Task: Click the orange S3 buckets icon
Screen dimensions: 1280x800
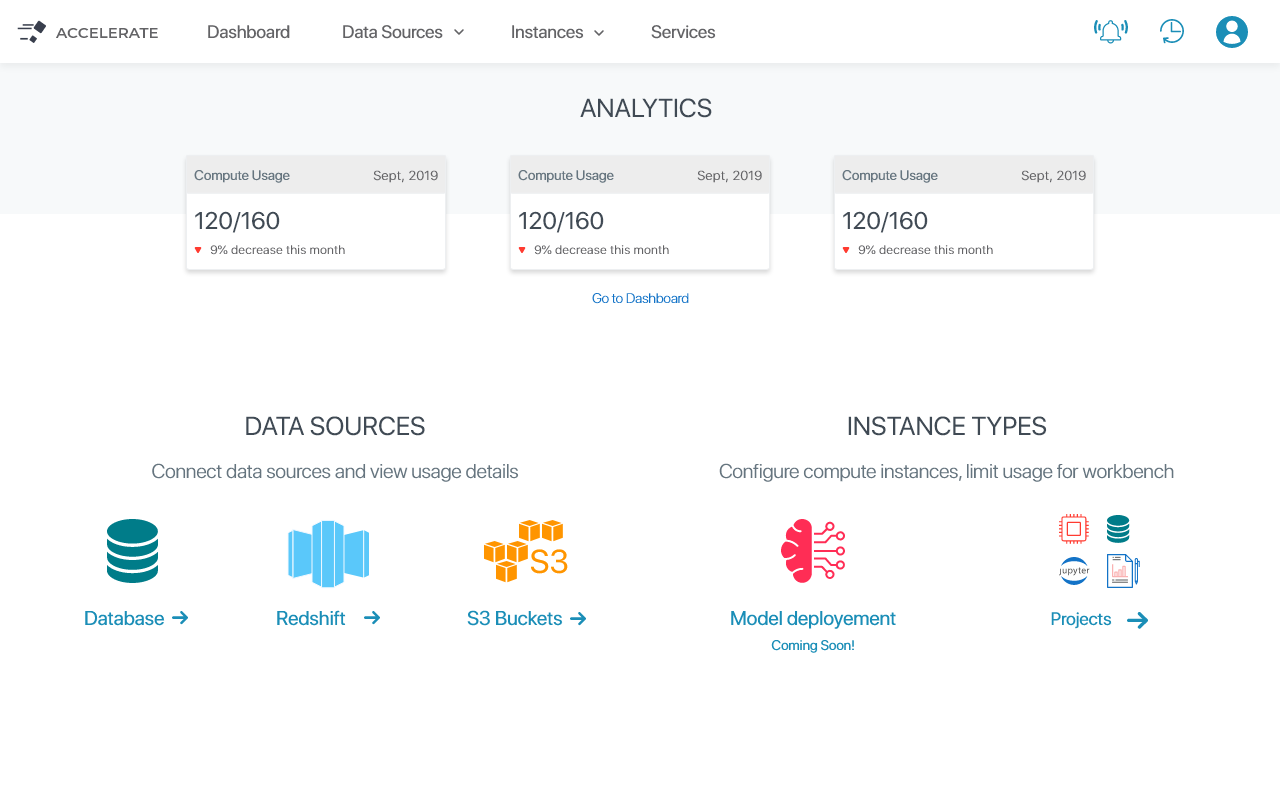Action: coord(526,551)
